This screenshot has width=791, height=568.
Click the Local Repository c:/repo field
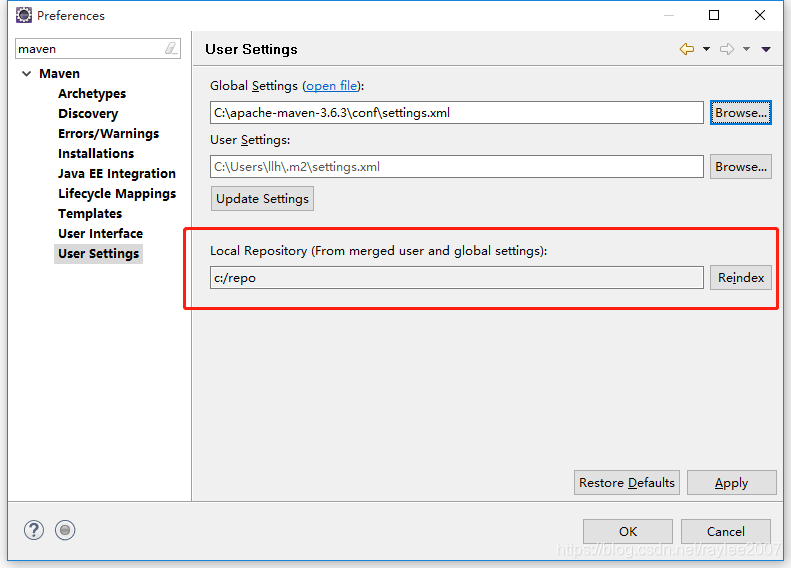click(x=457, y=277)
